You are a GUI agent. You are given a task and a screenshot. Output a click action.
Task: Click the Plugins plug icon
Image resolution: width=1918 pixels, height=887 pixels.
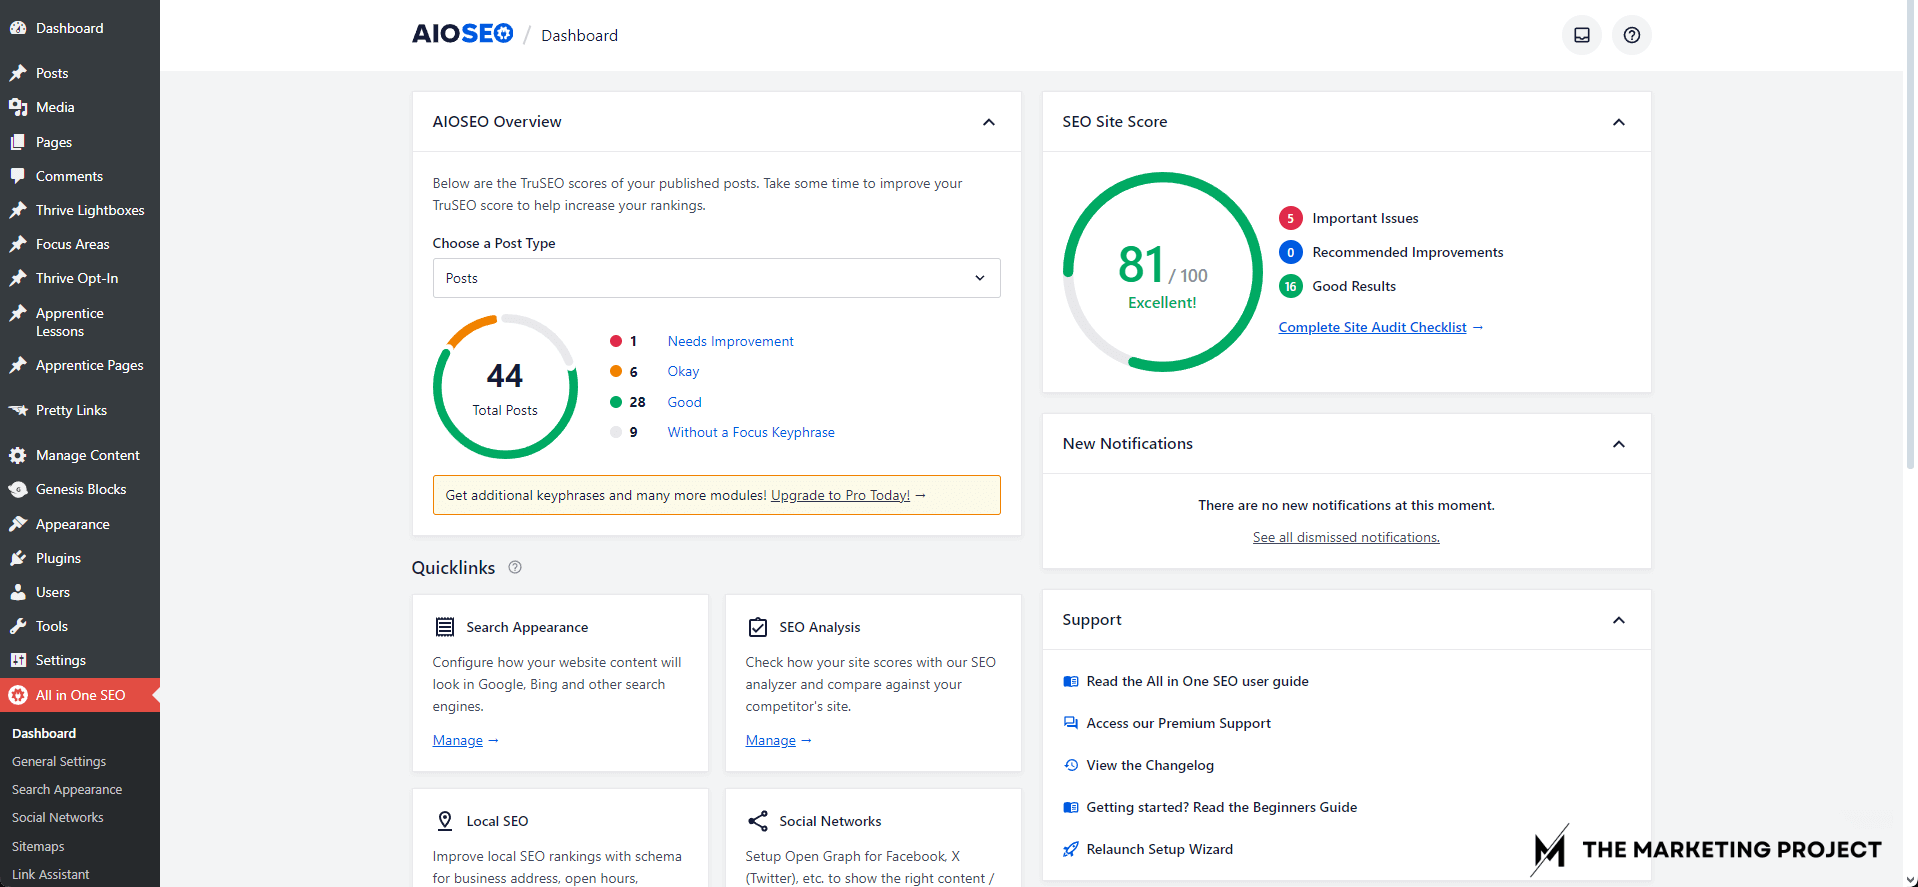18,558
